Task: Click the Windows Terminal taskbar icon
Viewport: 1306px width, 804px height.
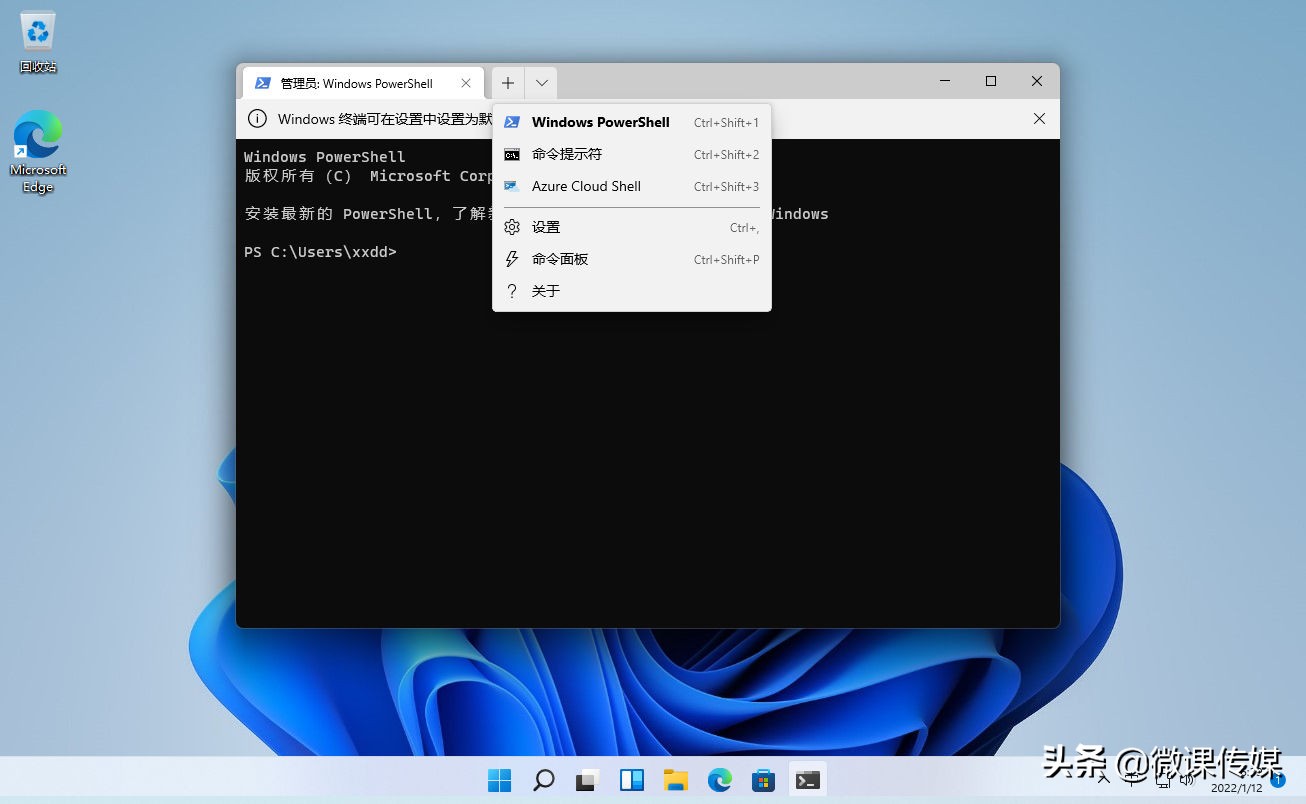Action: click(x=807, y=780)
